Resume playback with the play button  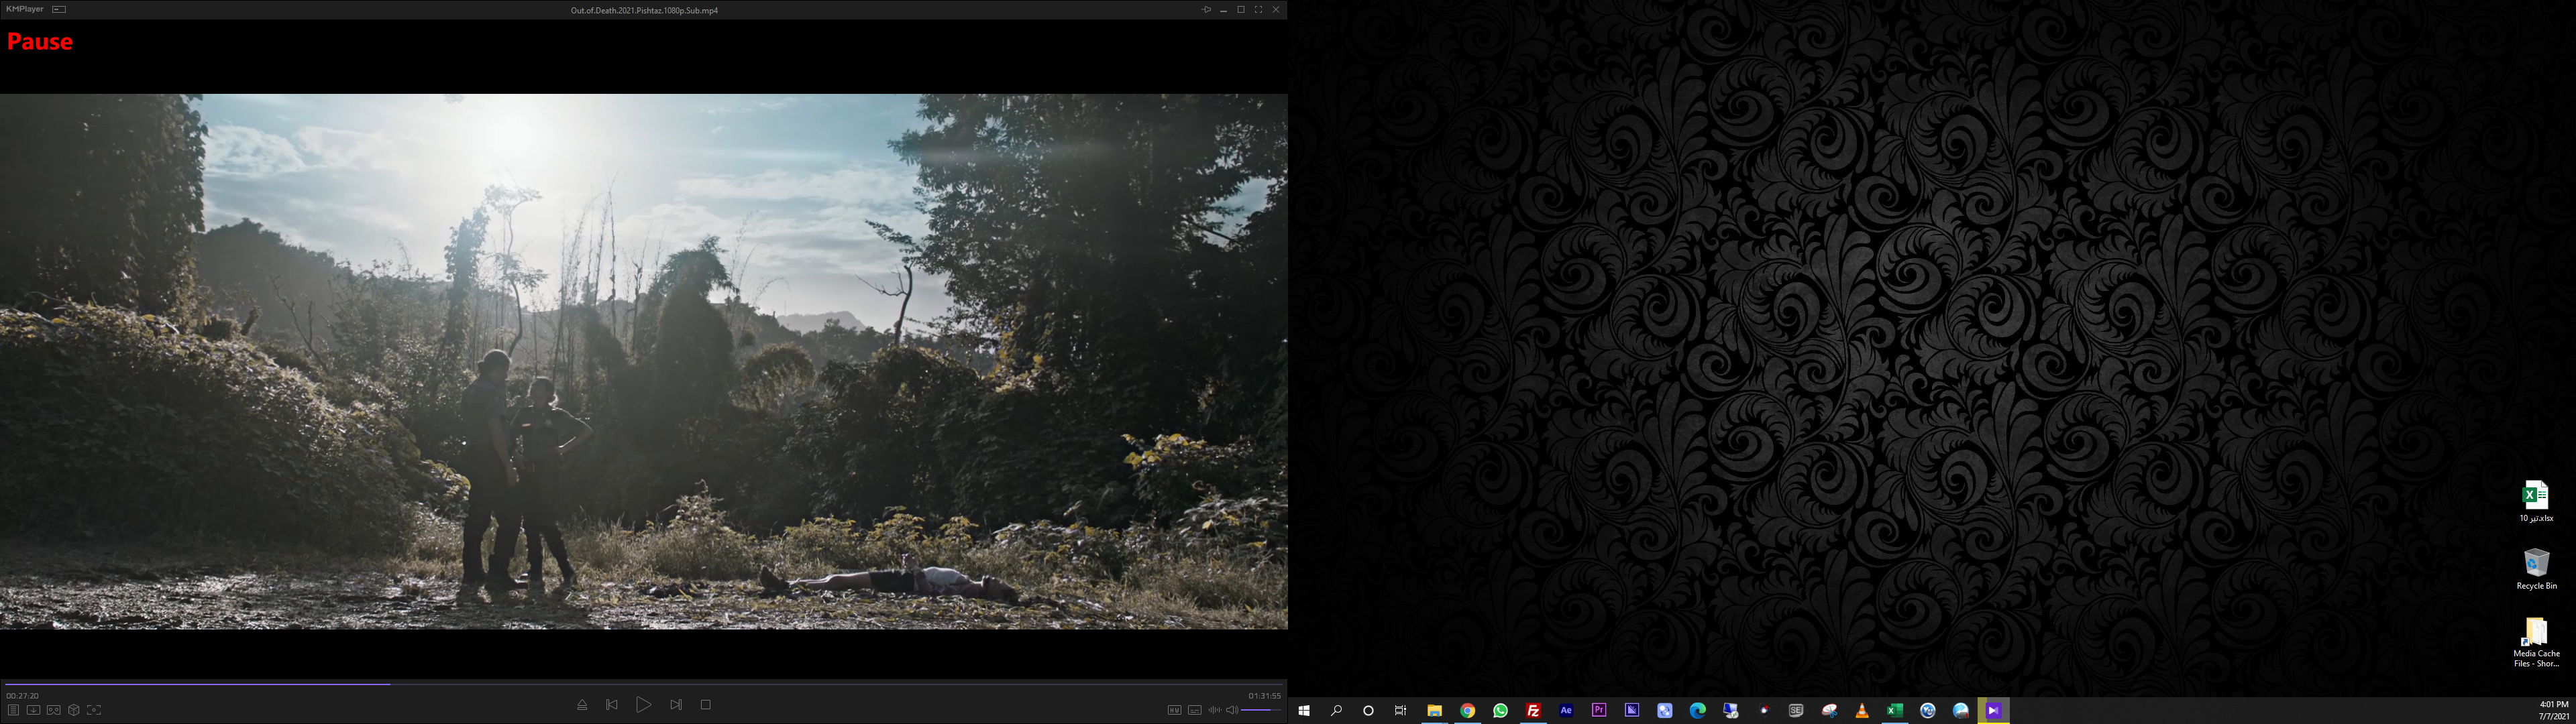pos(643,705)
